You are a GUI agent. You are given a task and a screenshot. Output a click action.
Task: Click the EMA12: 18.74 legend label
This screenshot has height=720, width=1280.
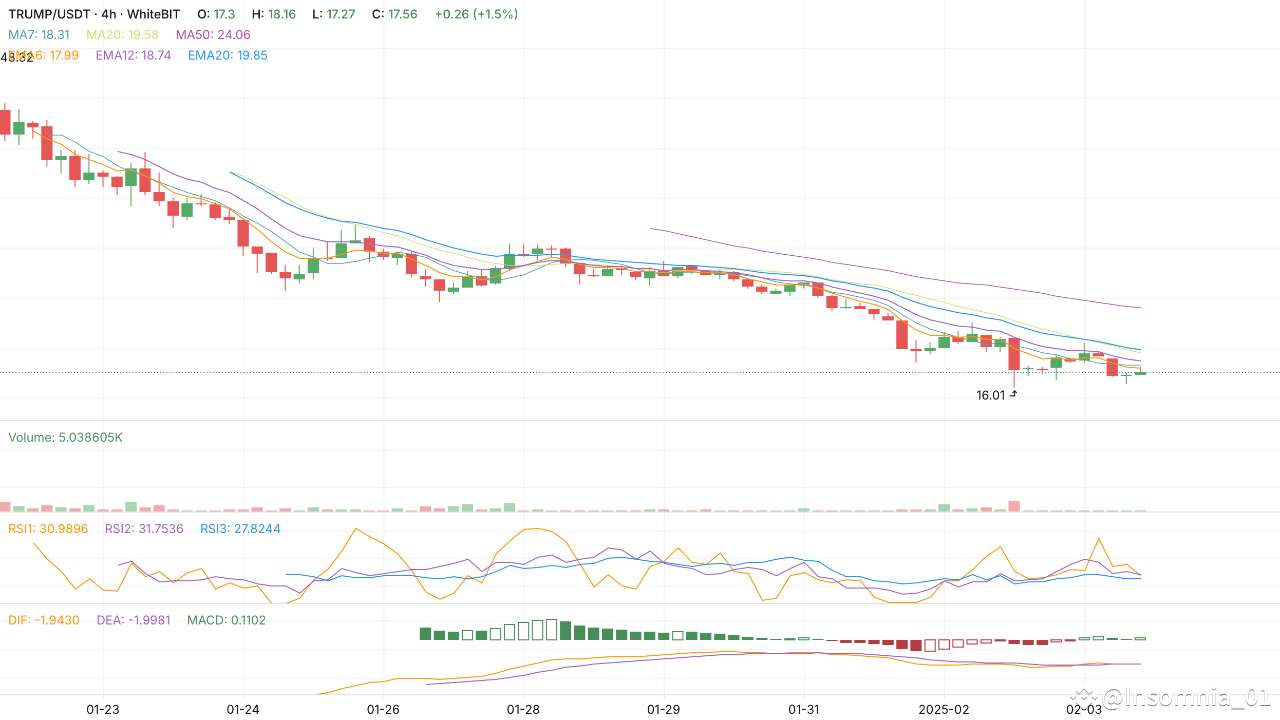133,55
